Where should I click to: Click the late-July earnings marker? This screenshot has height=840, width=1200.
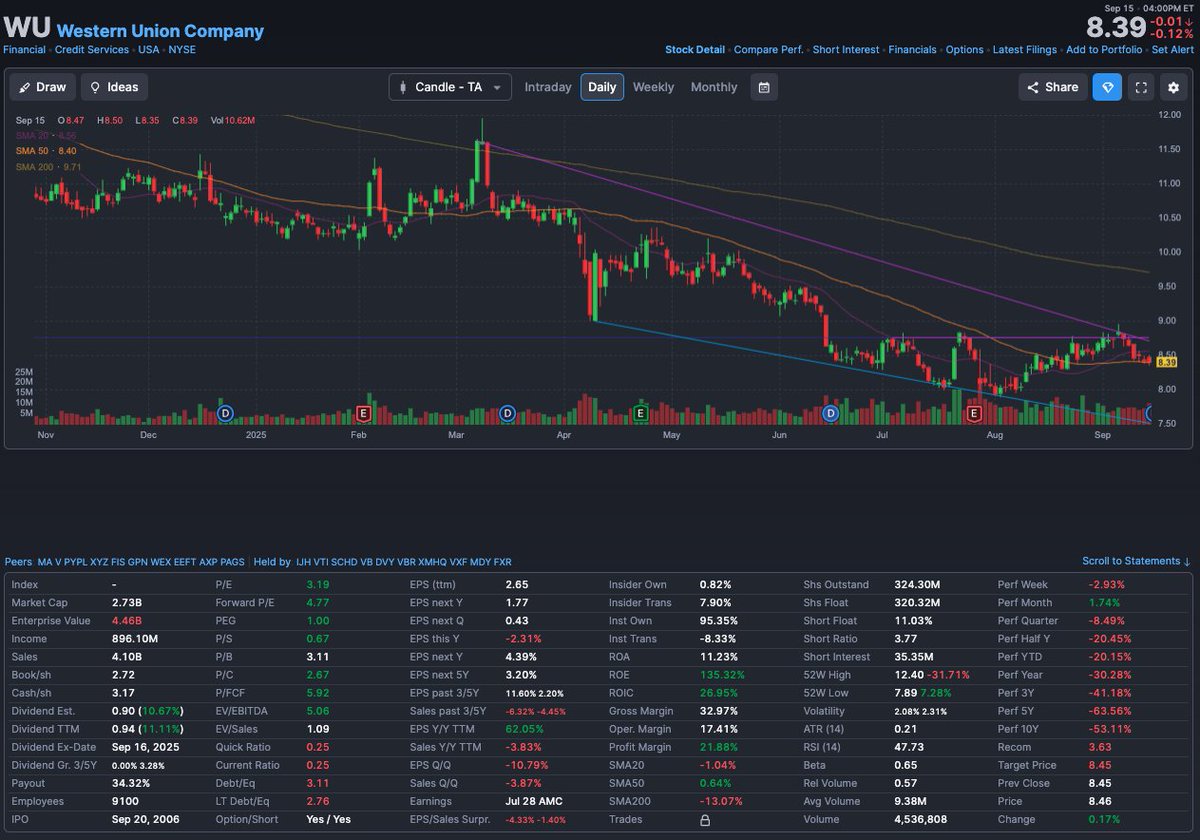click(972, 413)
